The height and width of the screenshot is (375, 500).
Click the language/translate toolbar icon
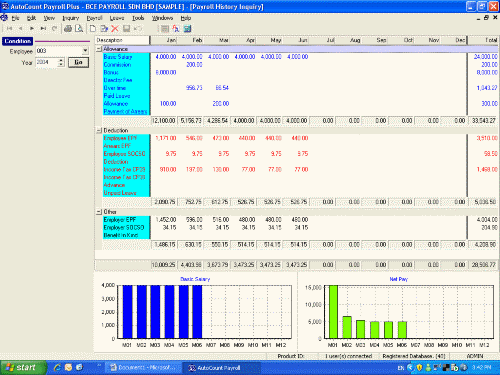(x=176, y=29)
